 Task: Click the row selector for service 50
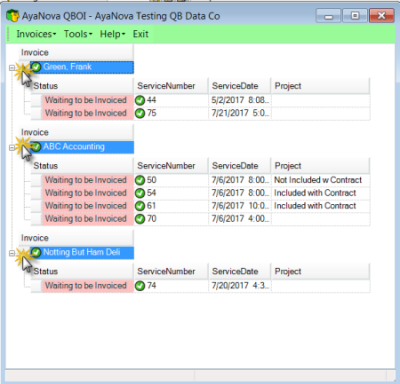click(x=36, y=180)
